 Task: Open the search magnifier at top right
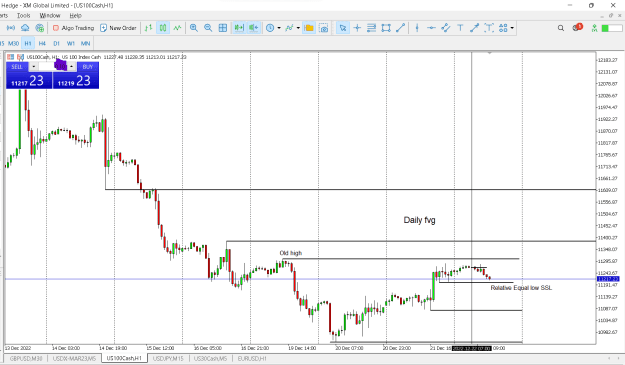561,28
